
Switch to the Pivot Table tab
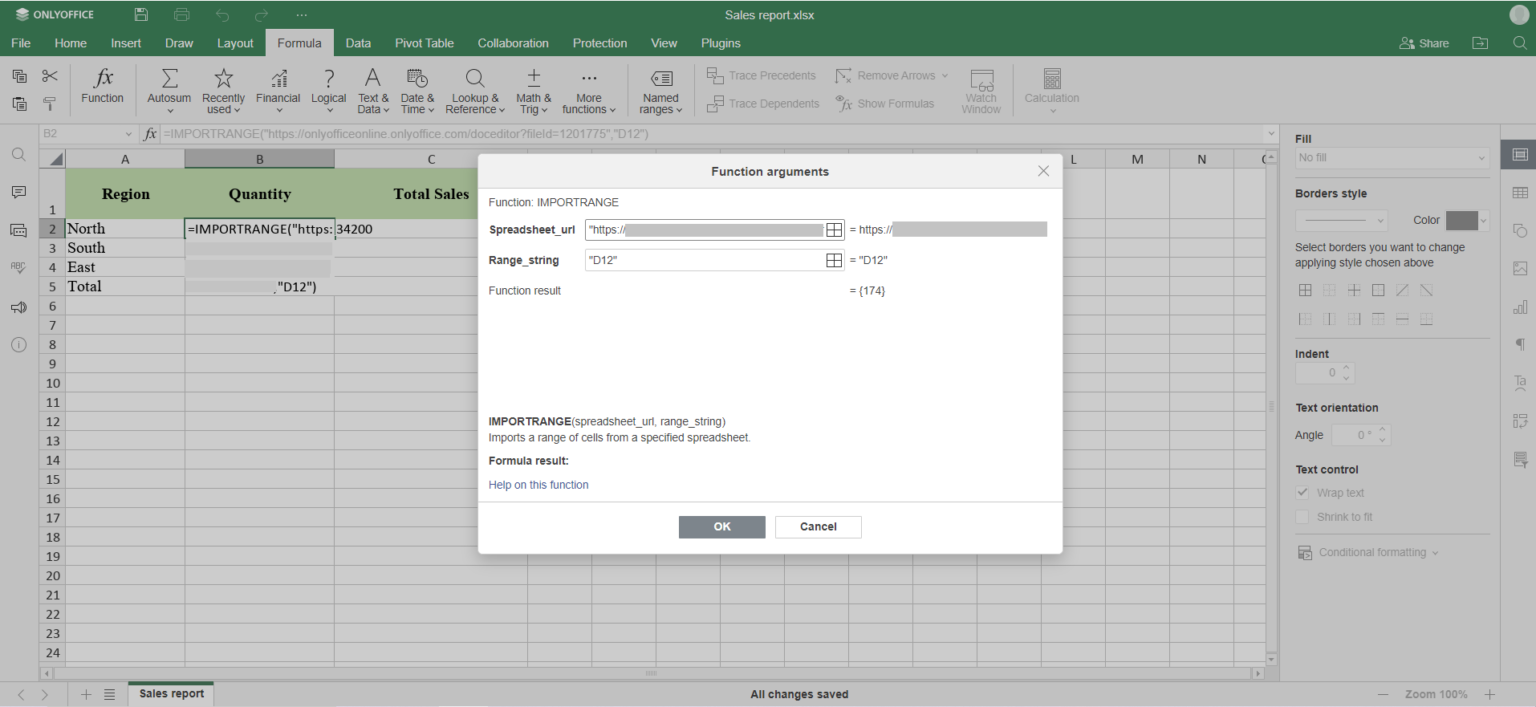(x=424, y=43)
